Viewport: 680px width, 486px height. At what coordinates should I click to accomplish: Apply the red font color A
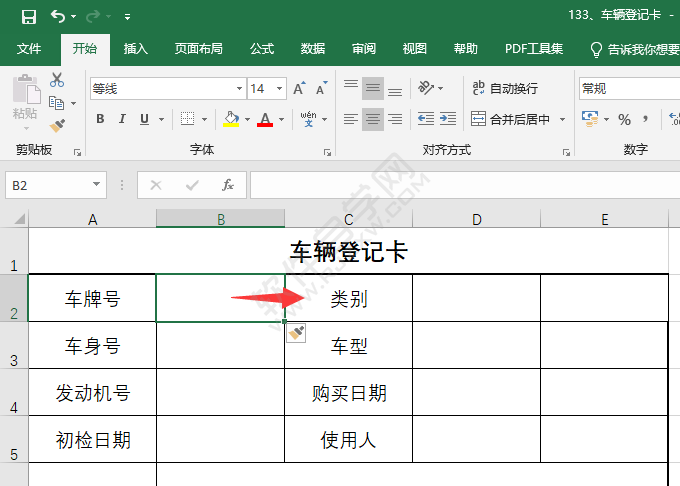pyautogui.click(x=265, y=118)
